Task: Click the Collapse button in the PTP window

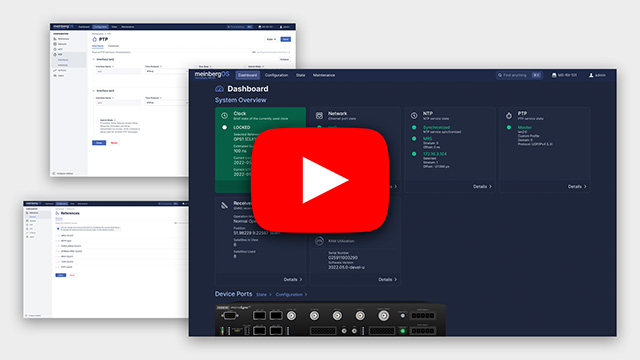Action: tap(284, 60)
